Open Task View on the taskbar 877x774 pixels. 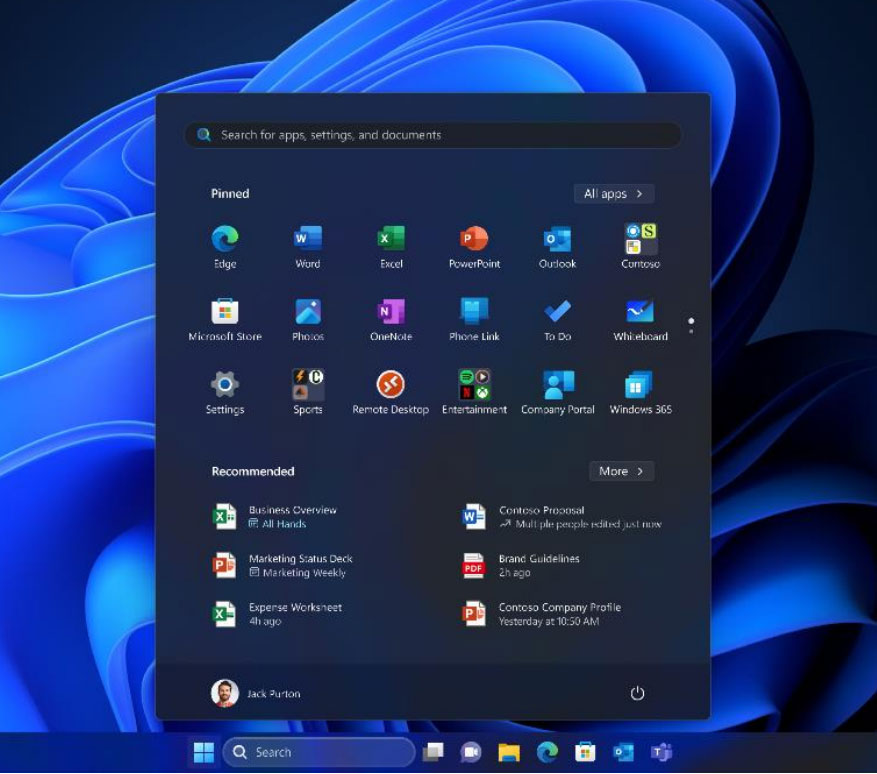tap(433, 752)
